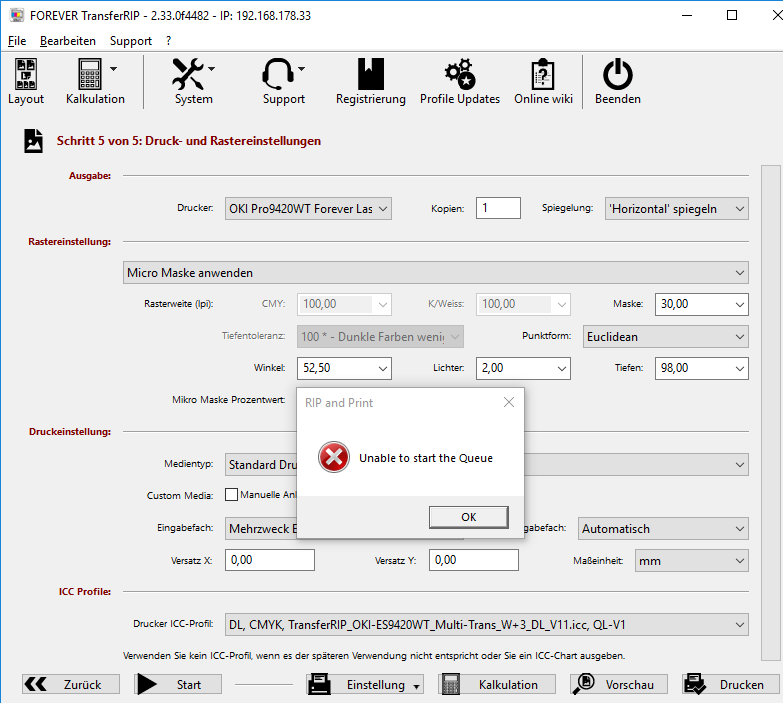The height and width of the screenshot is (703, 783).
Task: Expand the System toolbar dropdown arrow
Action: [212, 69]
